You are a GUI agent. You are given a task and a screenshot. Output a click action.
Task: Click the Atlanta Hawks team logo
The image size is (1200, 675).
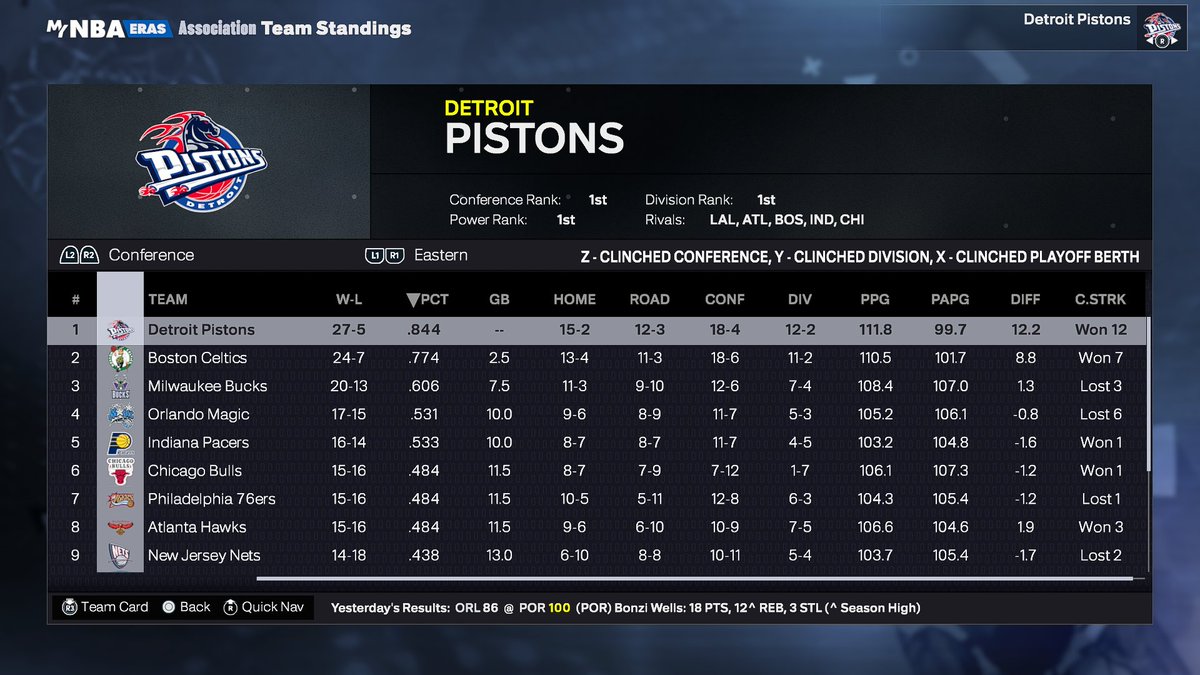pos(119,527)
